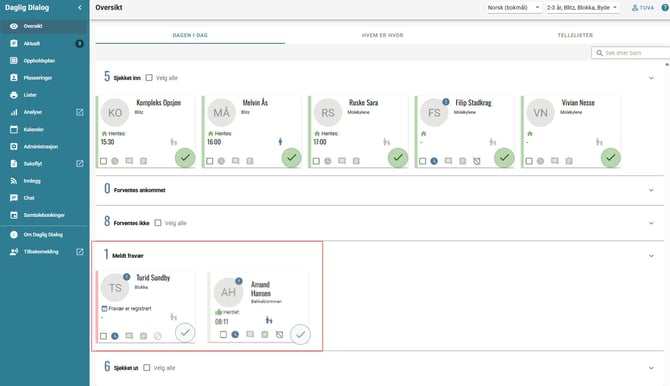This screenshot has height=386, width=670.
Task: Click alarm-off icon on Amund Hansen card
Action: 279,335
